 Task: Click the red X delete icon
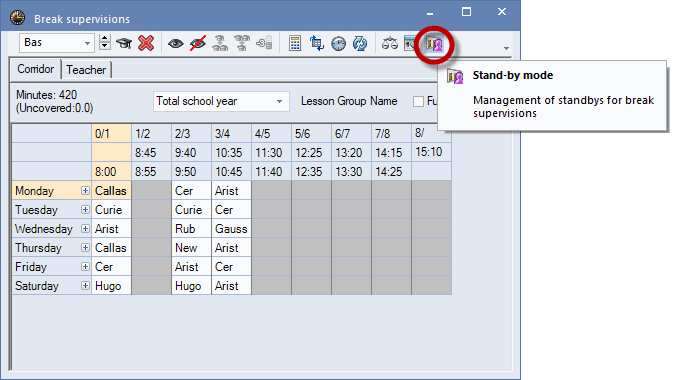pyautogui.click(x=146, y=43)
